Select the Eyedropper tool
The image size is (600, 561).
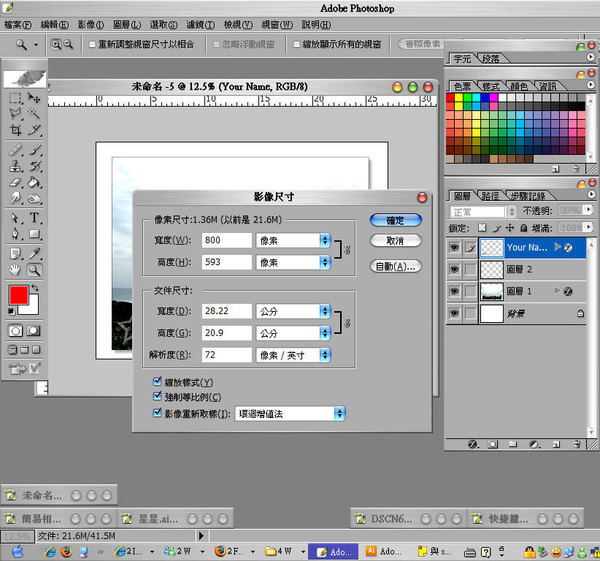click(x=35, y=252)
